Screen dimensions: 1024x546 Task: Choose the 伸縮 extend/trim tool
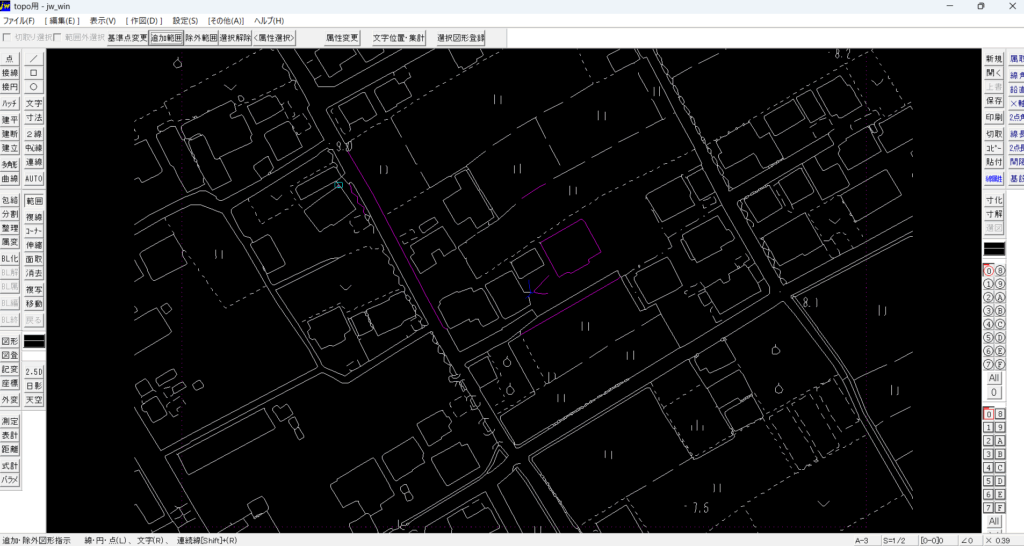tap(34, 245)
